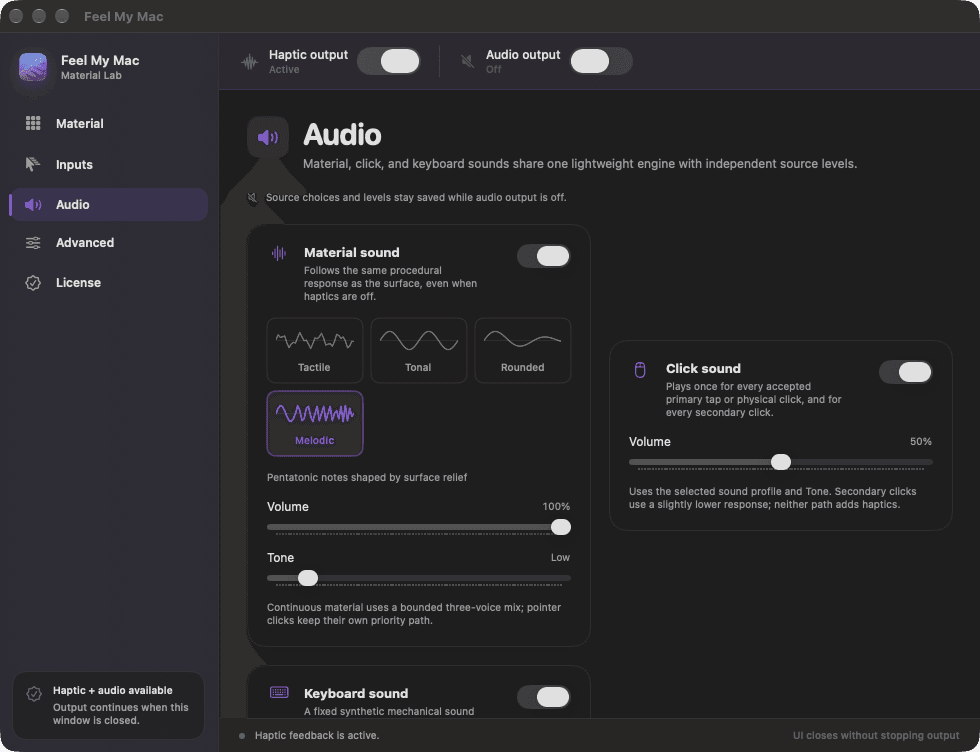Click the Material sound Volume slider handle

pyautogui.click(x=561, y=527)
